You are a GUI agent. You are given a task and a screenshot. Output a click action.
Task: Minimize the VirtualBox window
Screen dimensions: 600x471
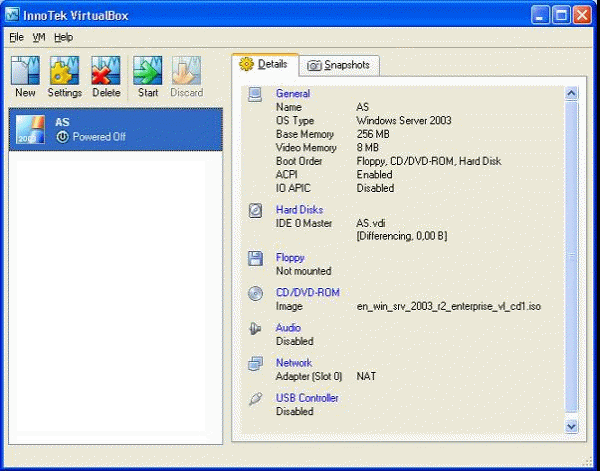pos(540,15)
